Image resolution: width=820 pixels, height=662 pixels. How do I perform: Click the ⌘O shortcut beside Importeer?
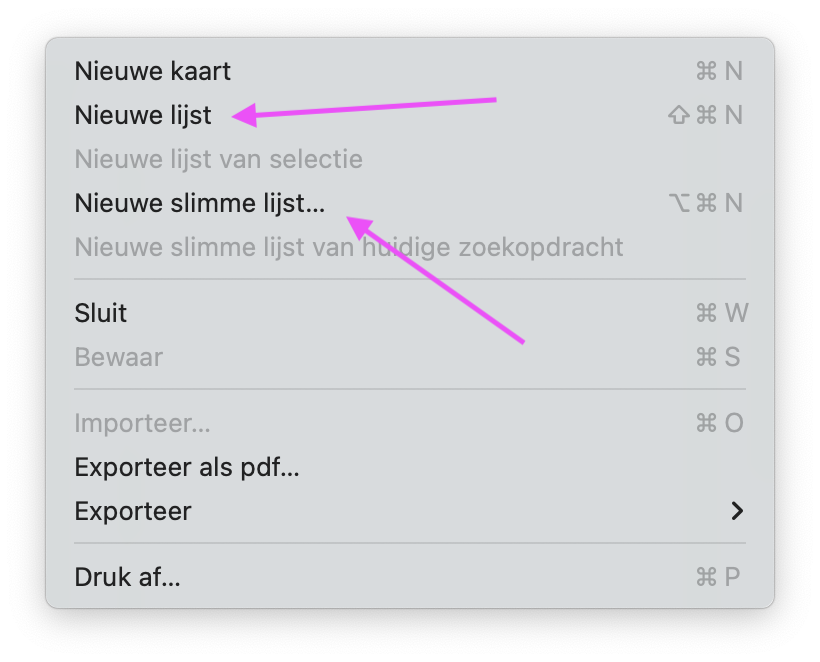[x=720, y=423]
